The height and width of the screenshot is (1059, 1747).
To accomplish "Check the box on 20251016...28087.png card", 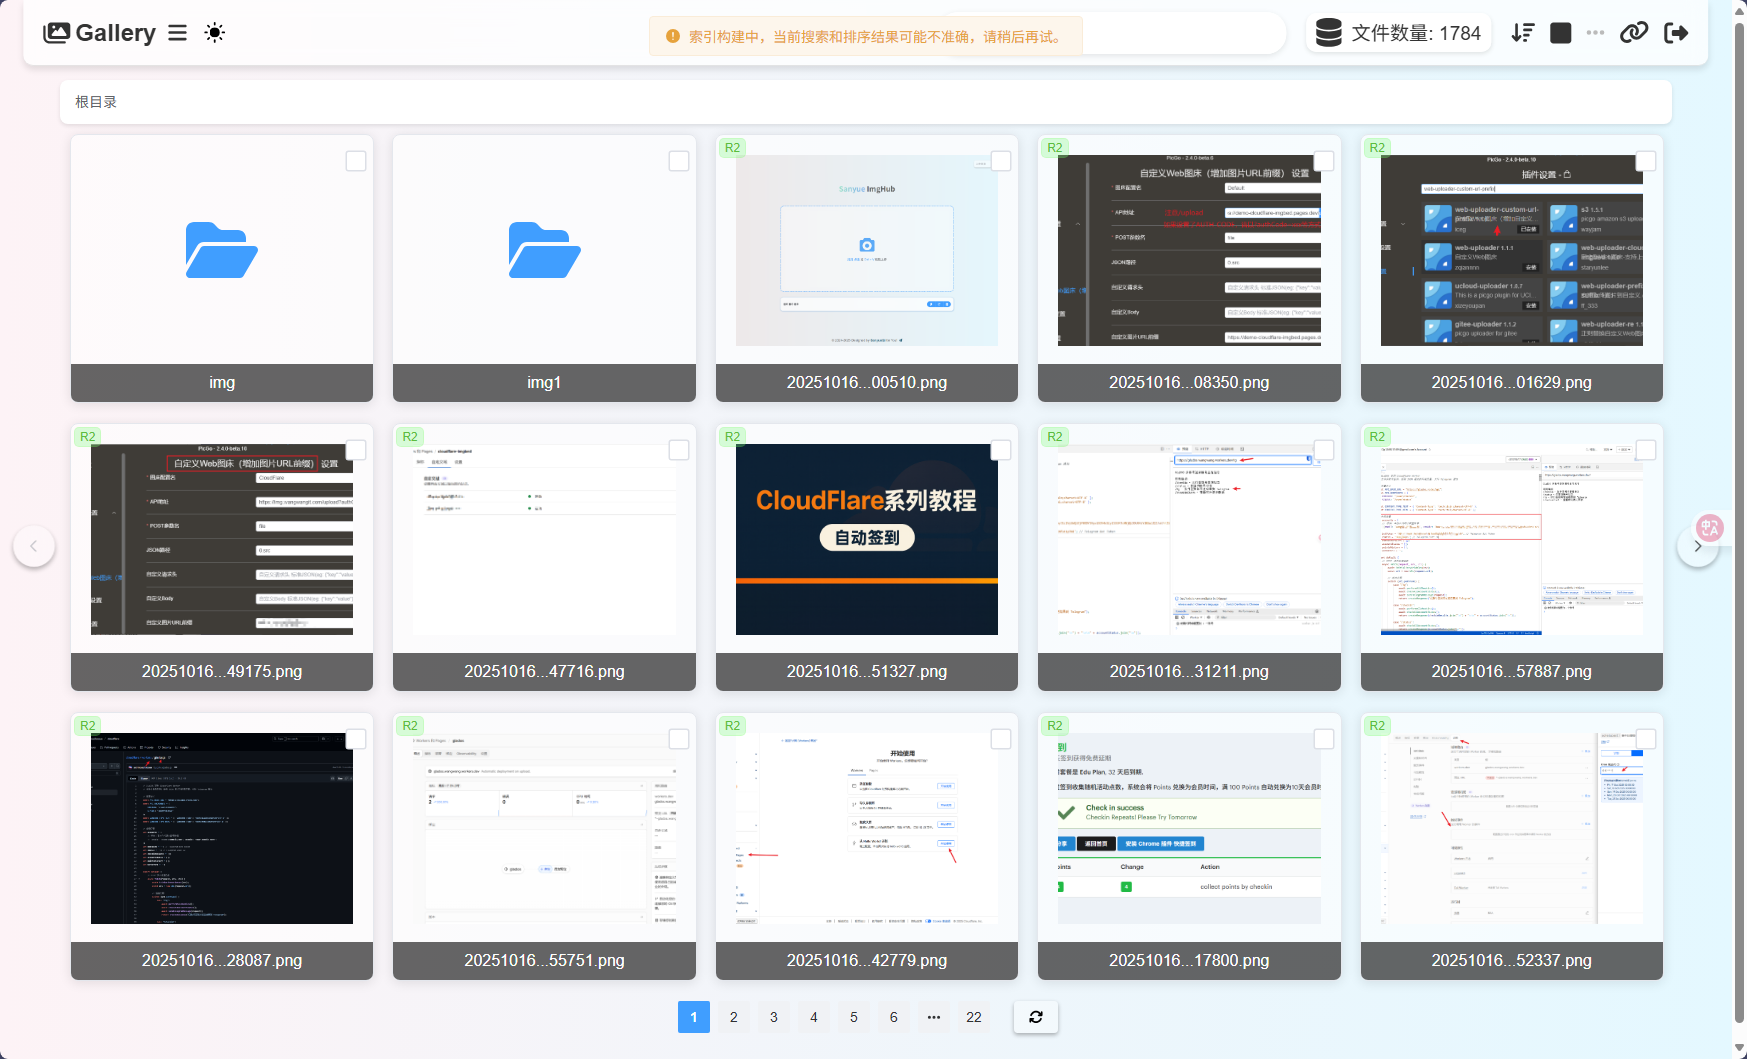I will (356, 739).
